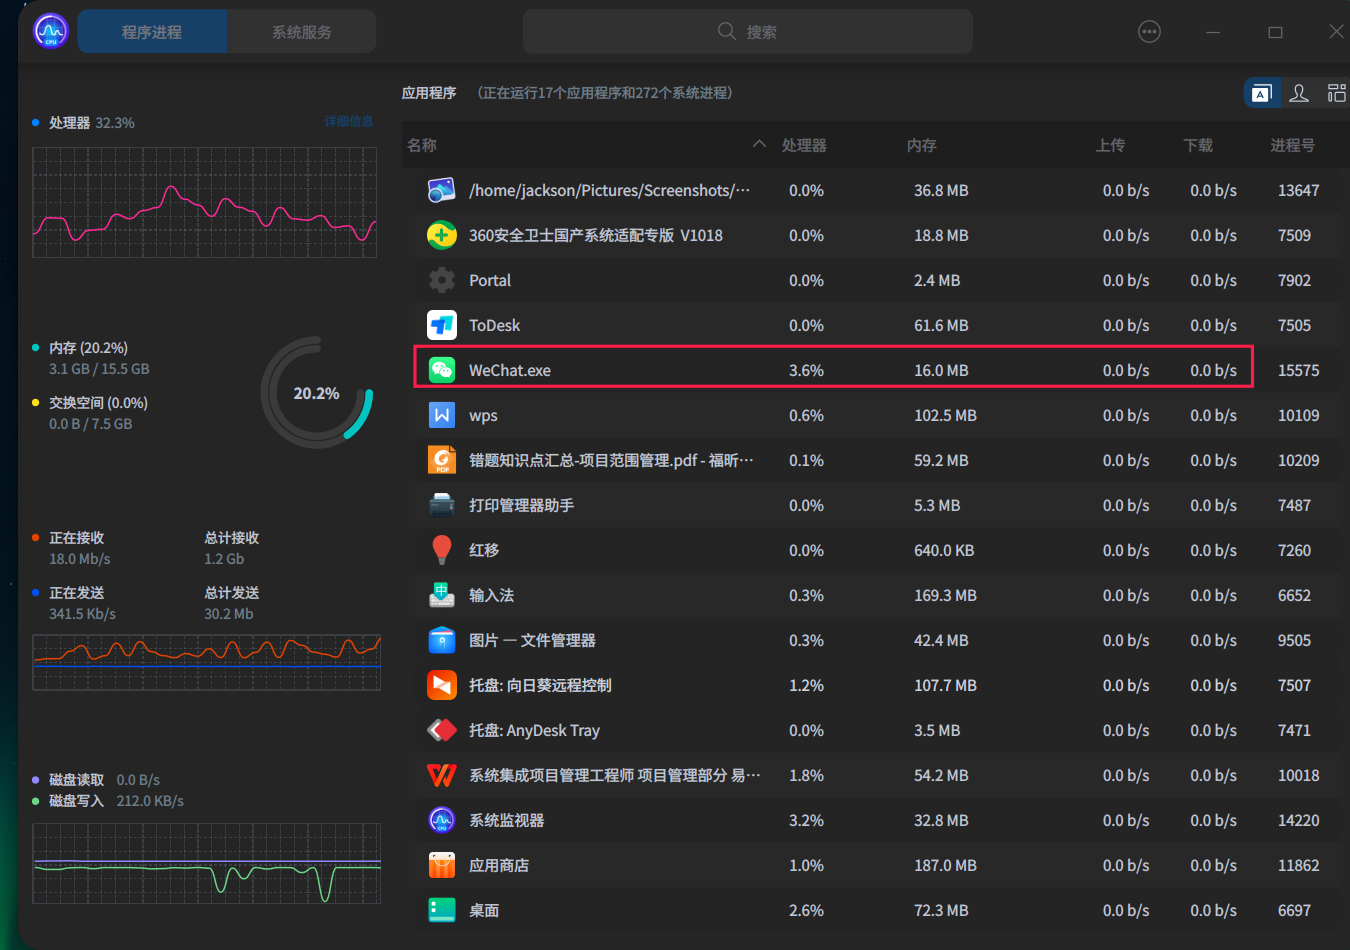Switch to applications-only view toggle
The height and width of the screenshot is (950, 1350).
1261,92
